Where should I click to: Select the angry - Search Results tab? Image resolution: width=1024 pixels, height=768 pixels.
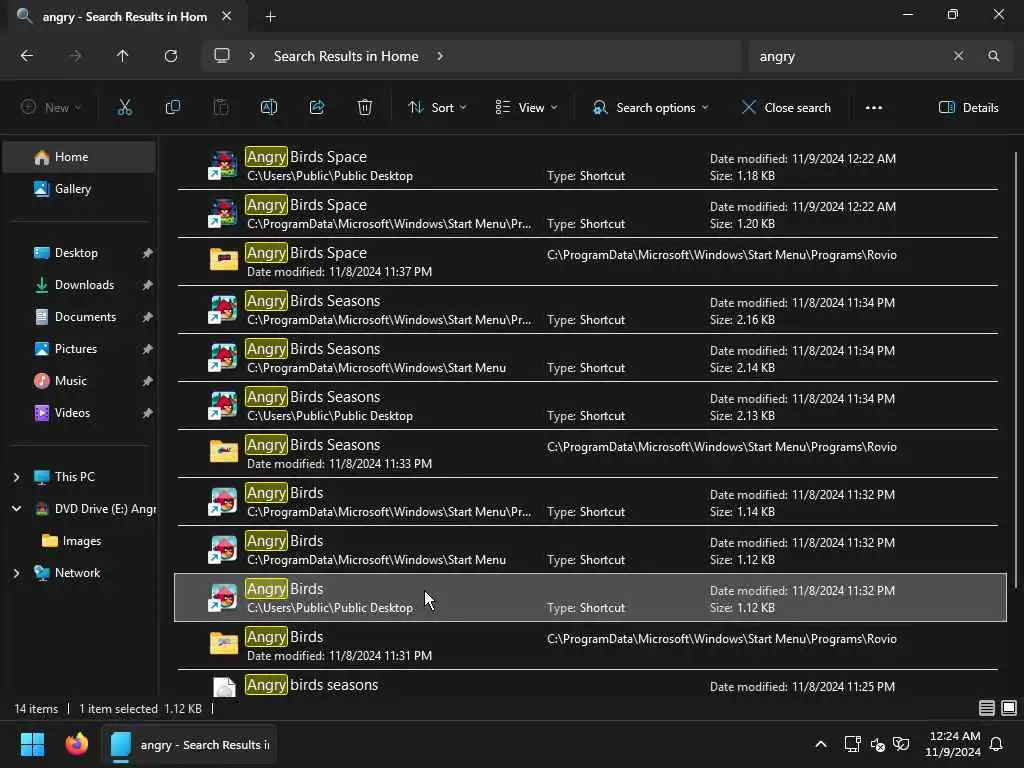click(x=124, y=16)
